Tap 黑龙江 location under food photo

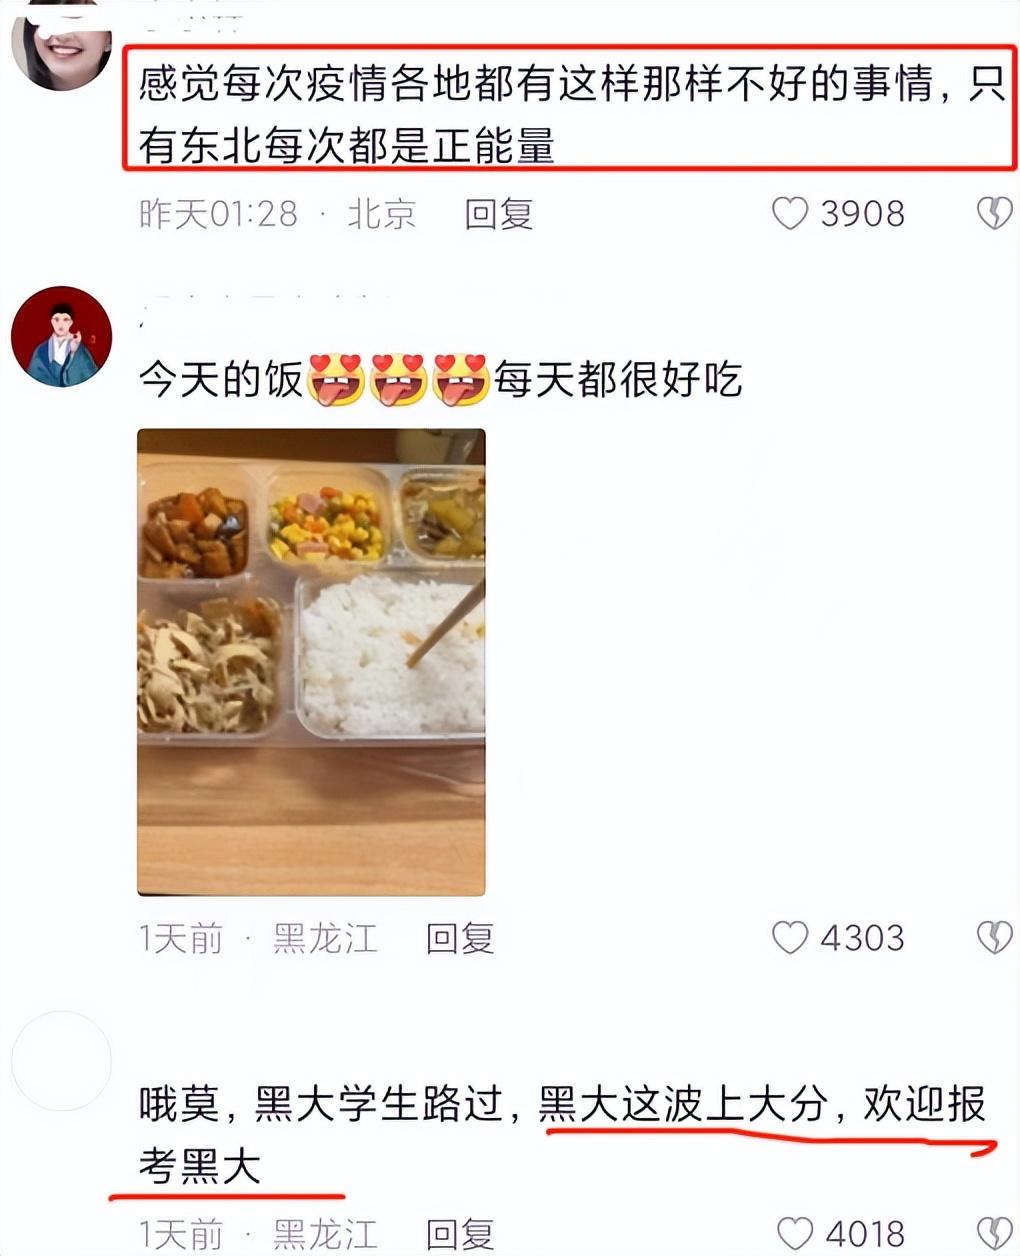tap(325, 938)
